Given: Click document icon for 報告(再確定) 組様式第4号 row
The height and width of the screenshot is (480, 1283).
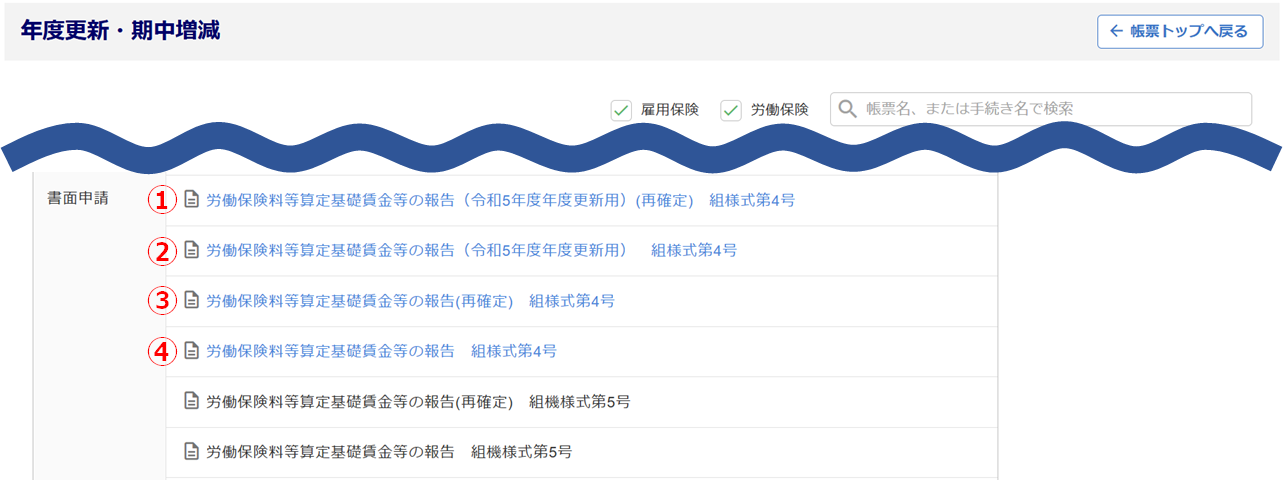Looking at the screenshot, I should point(192,300).
